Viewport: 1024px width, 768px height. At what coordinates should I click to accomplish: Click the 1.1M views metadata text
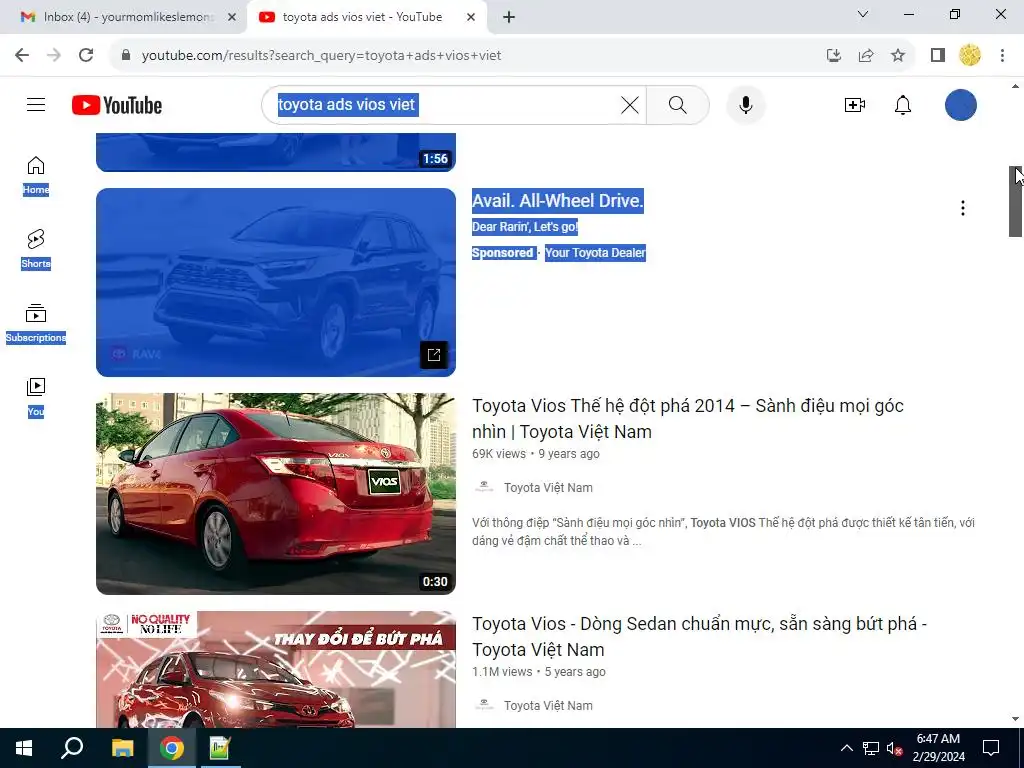502,672
